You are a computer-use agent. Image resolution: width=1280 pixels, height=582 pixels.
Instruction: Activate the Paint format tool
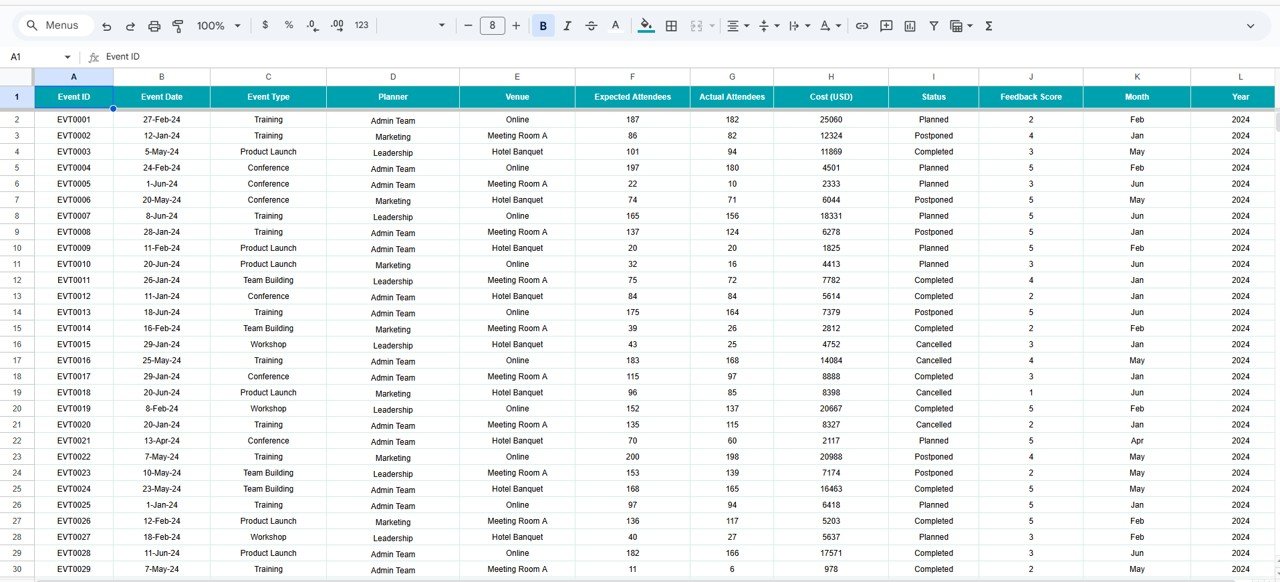tap(177, 25)
